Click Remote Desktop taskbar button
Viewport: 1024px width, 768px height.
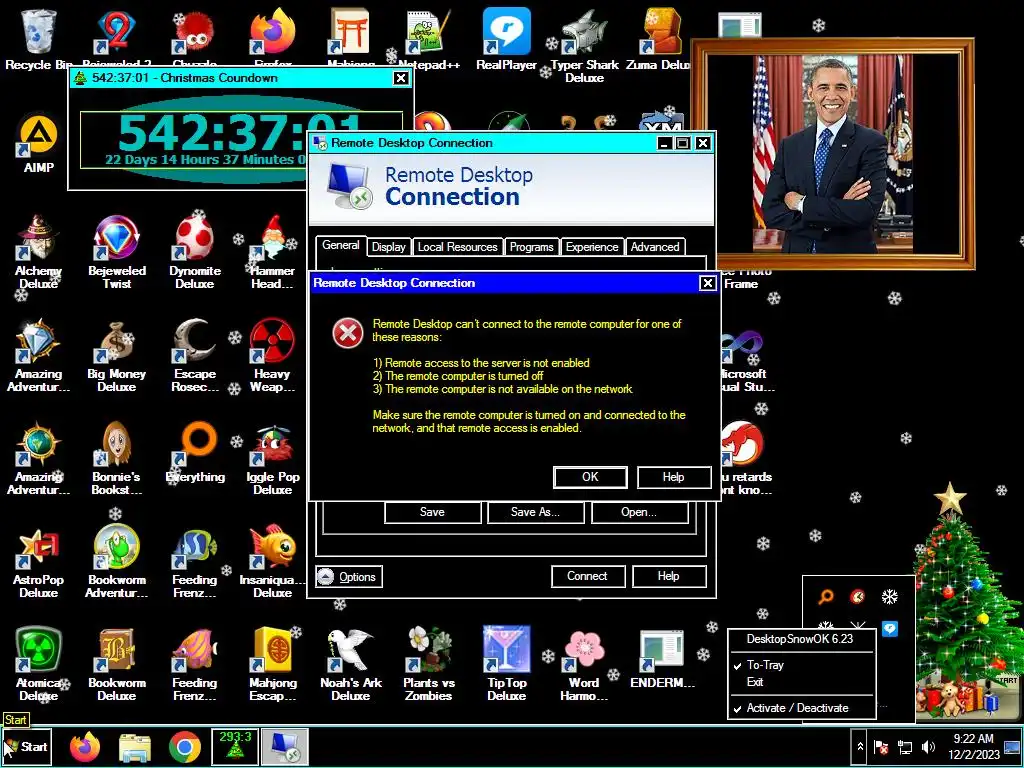coord(285,747)
